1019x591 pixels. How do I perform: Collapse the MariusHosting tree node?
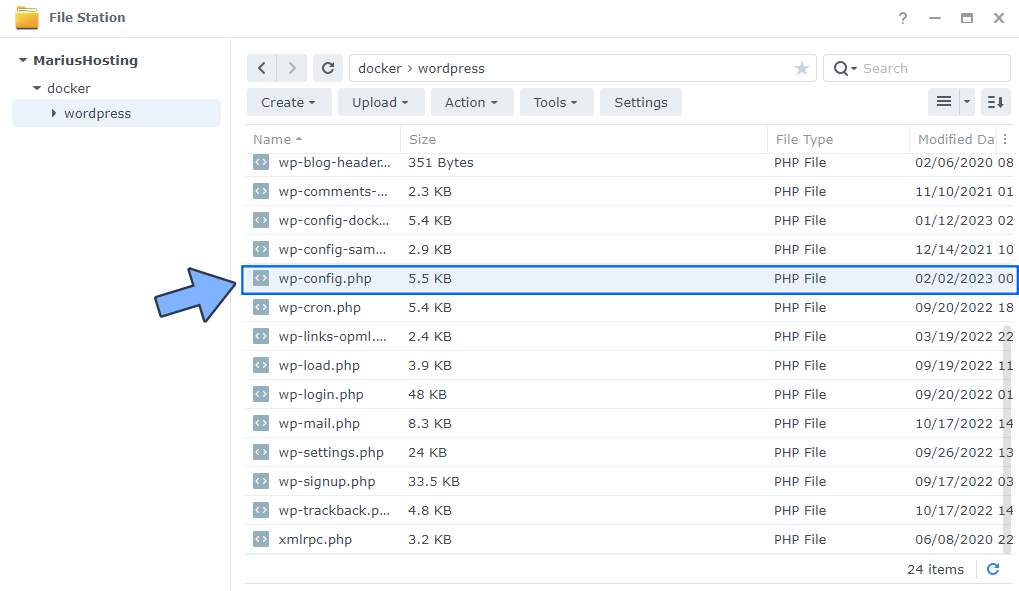click(x=23, y=60)
